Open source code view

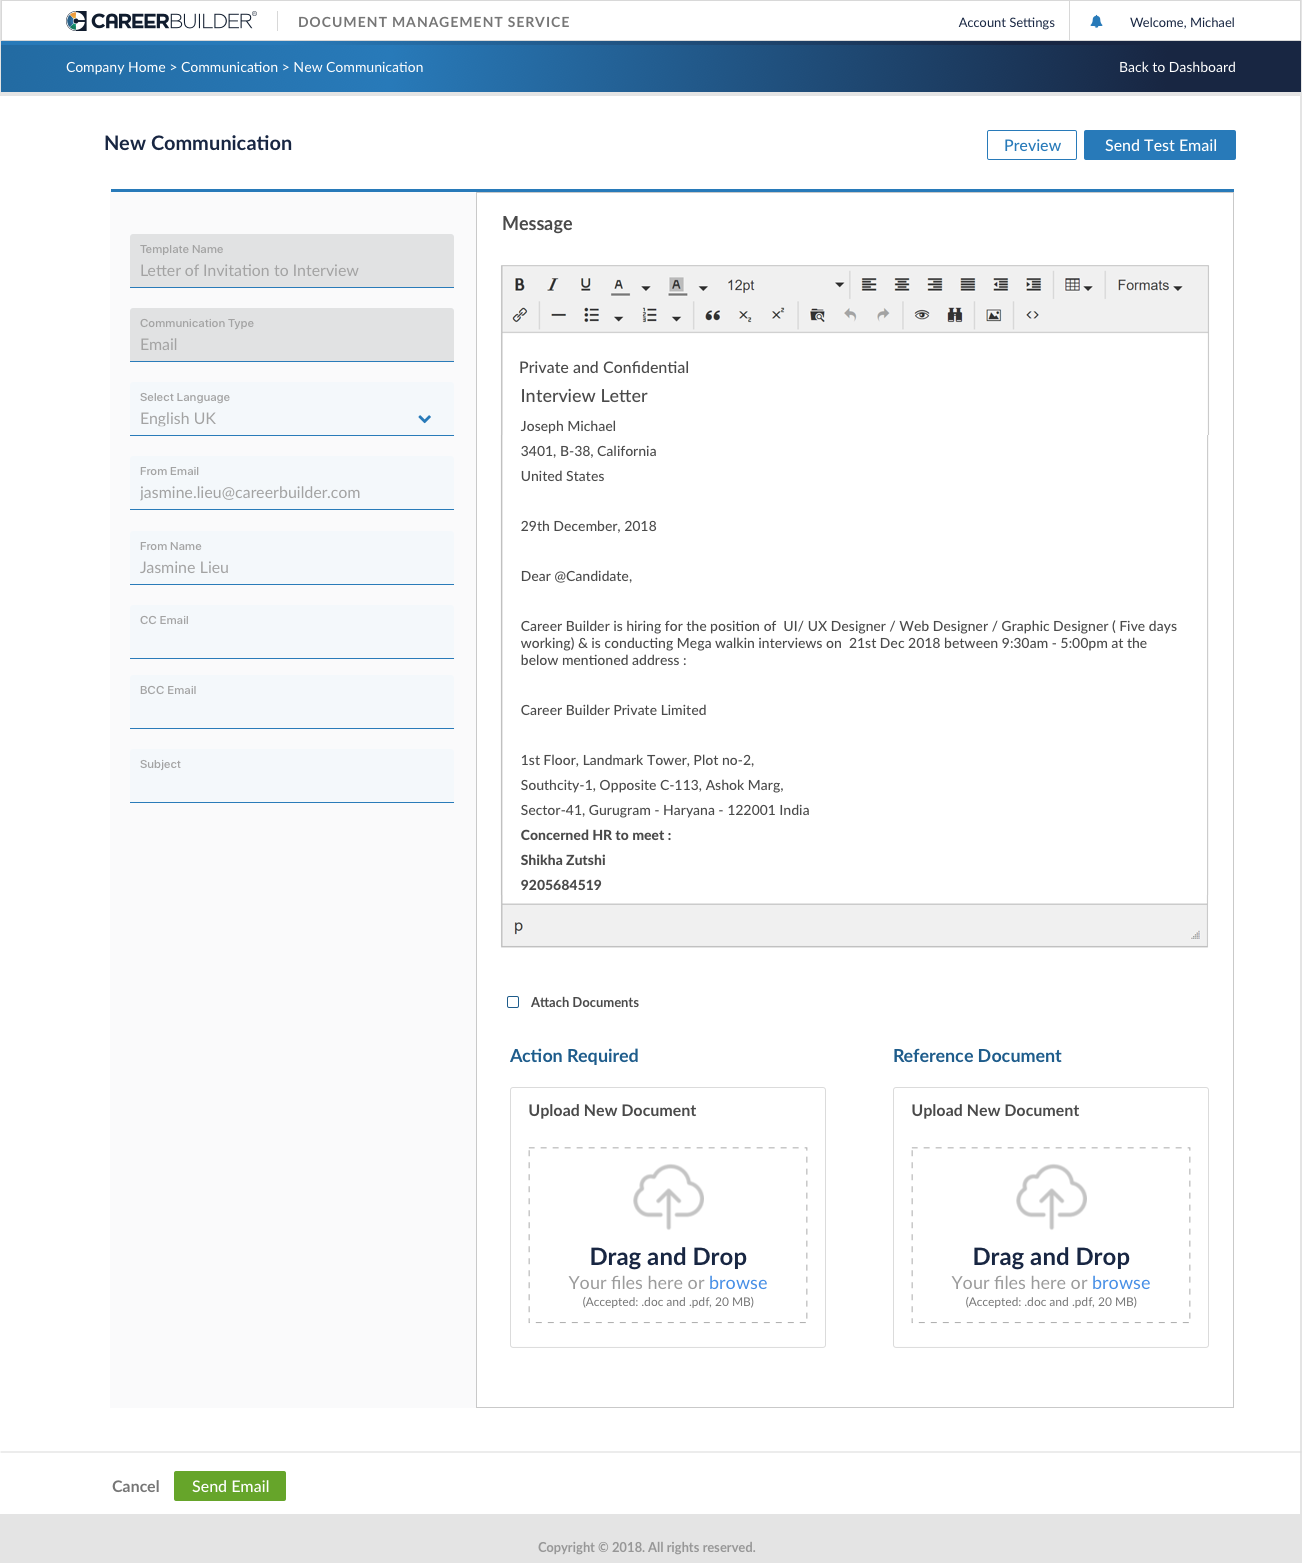[x=1033, y=315]
